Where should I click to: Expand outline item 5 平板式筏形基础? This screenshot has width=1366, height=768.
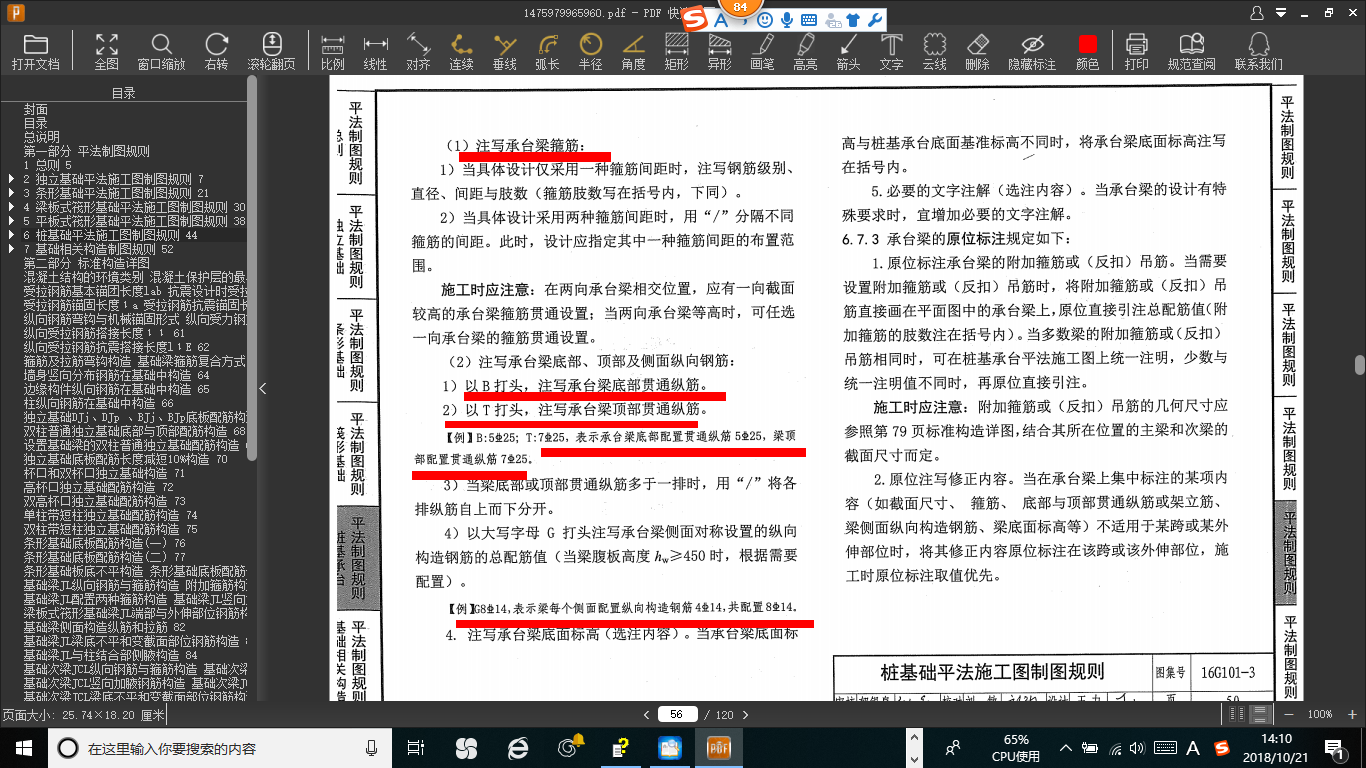click(11, 221)
